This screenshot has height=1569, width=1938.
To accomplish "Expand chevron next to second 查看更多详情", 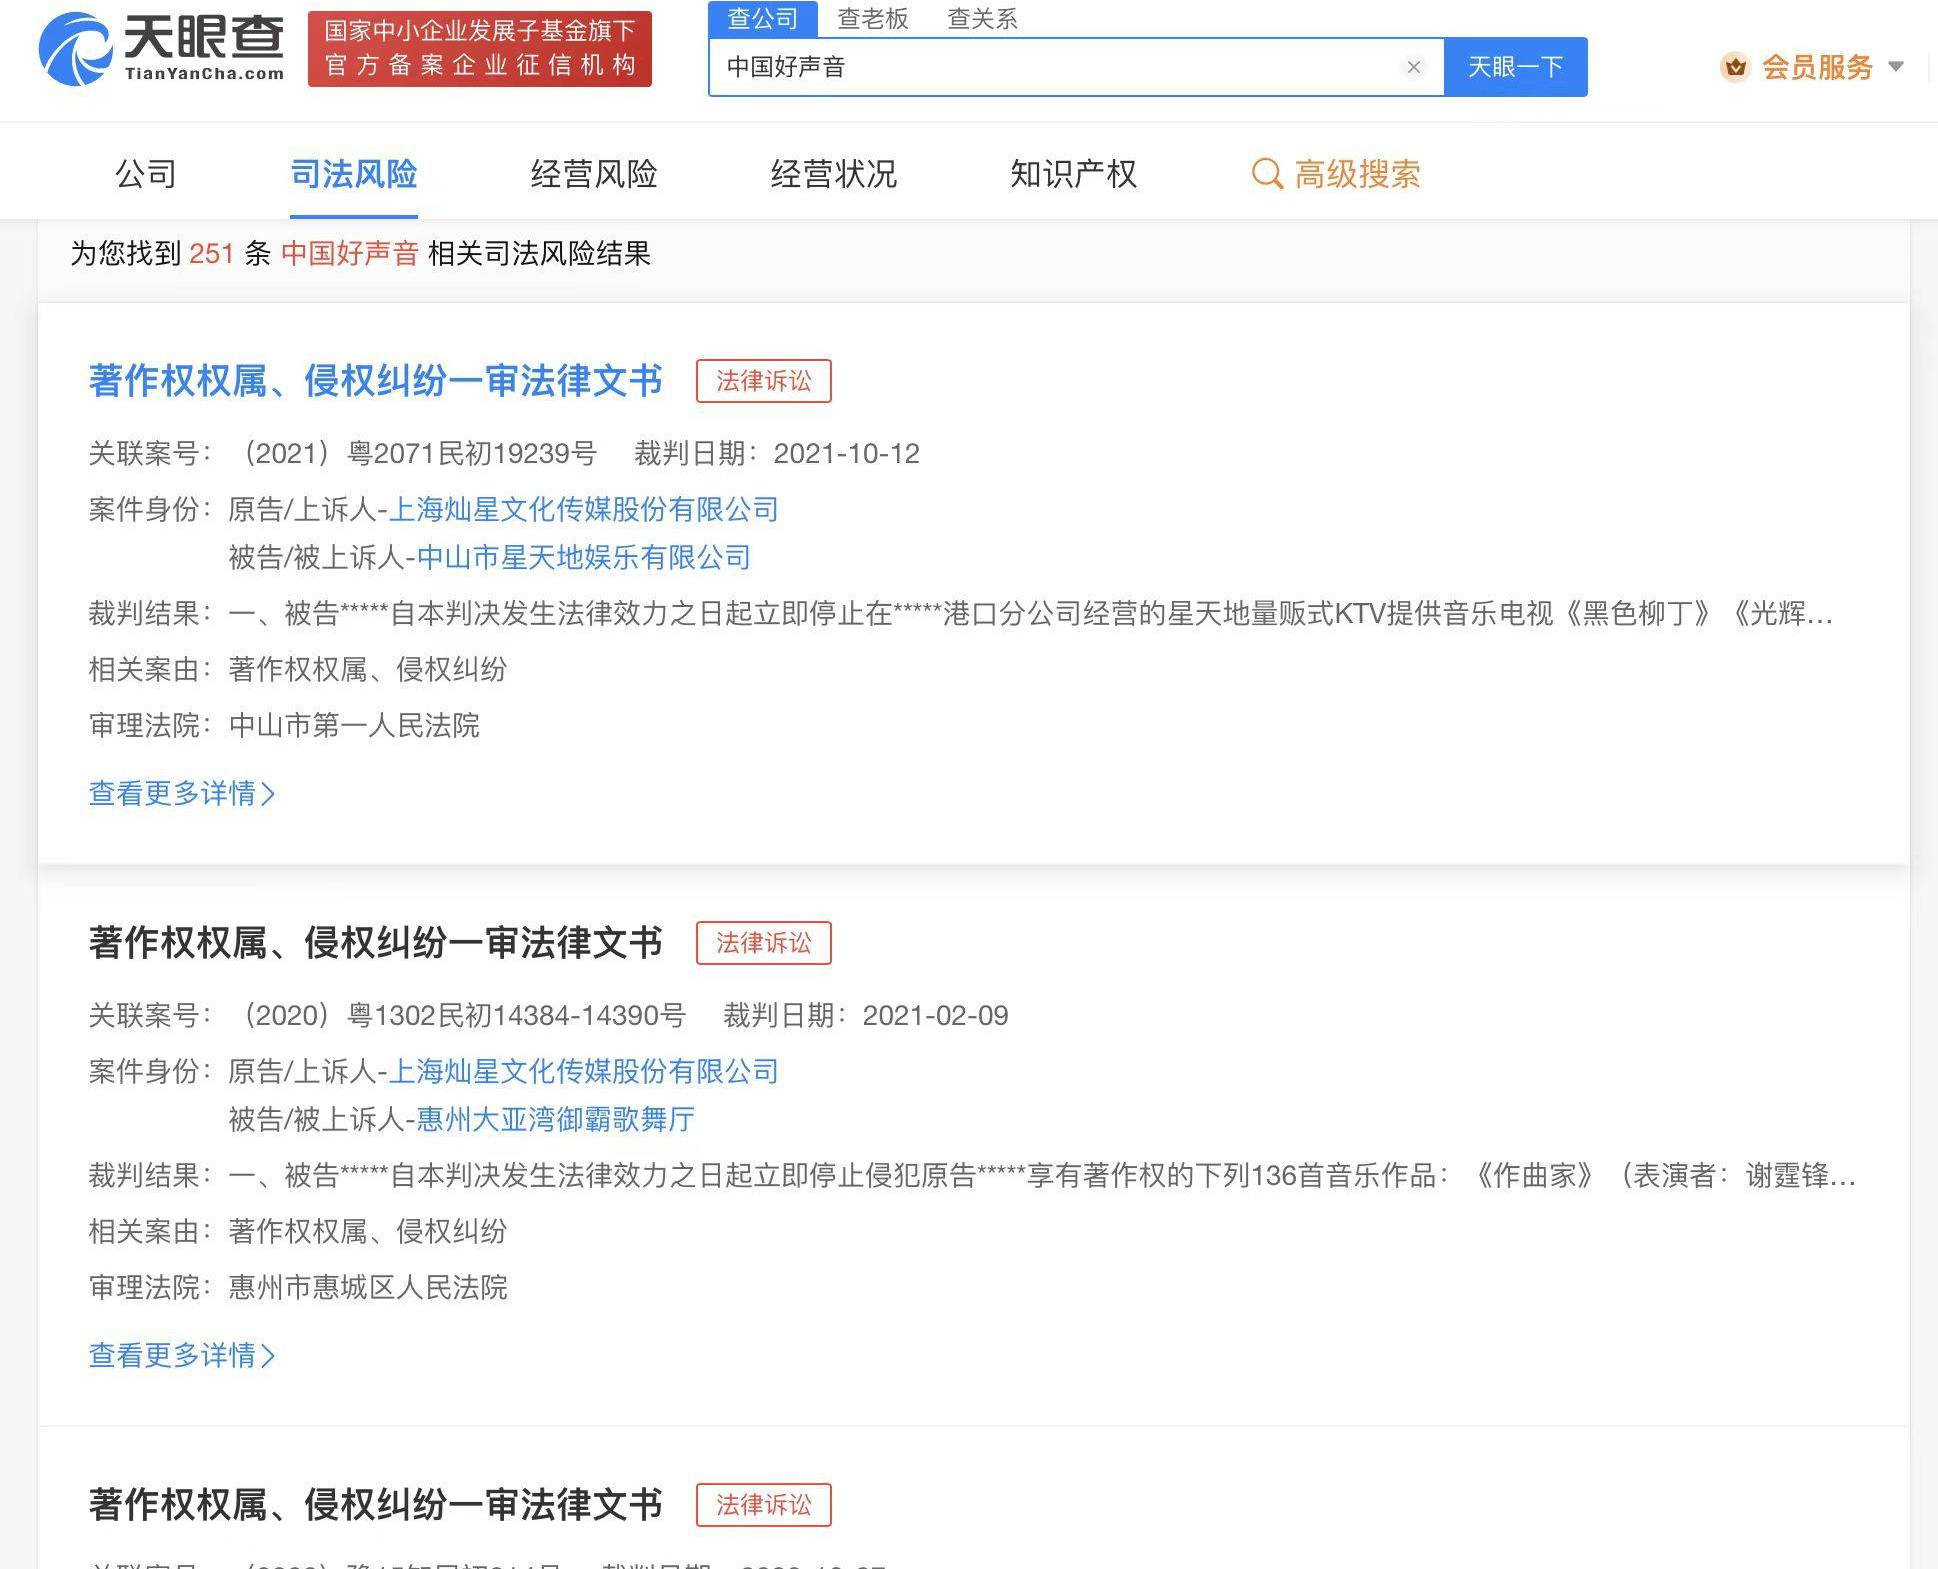I will (268, 1356).
